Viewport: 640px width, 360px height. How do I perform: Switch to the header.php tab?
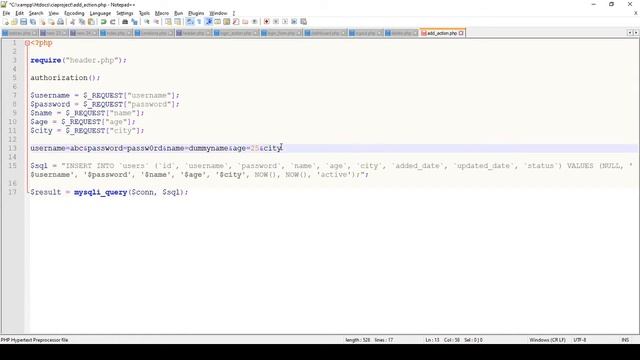(x=193, y=33)
